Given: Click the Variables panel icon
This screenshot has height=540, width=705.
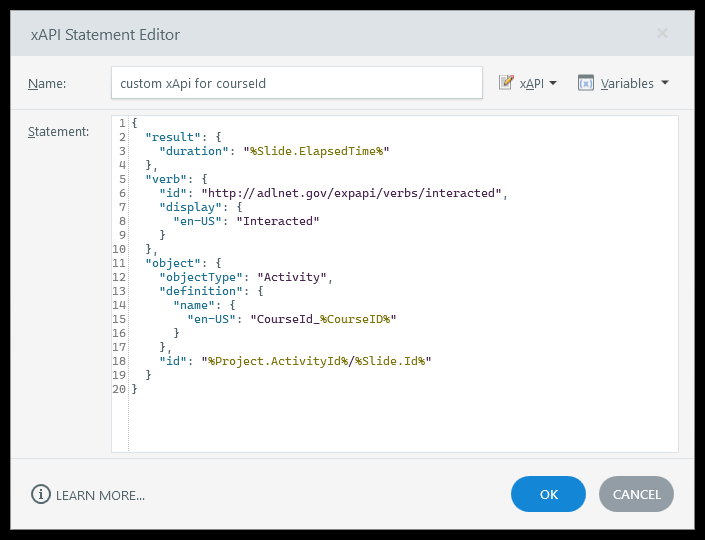Looking at the screenshot, I should (586, 84).
